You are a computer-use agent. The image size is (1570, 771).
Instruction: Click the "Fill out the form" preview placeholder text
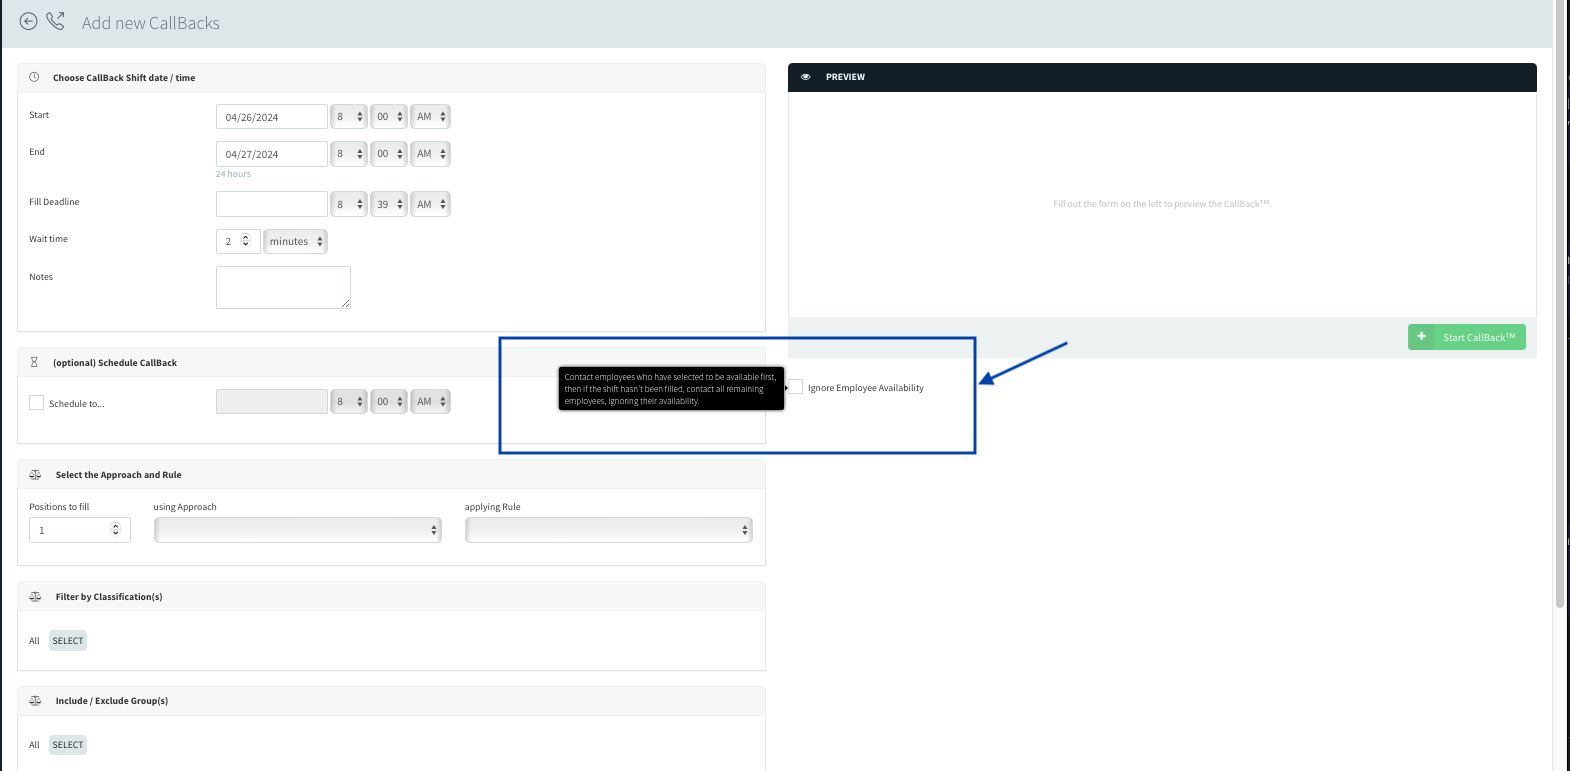click(1162, 204)
